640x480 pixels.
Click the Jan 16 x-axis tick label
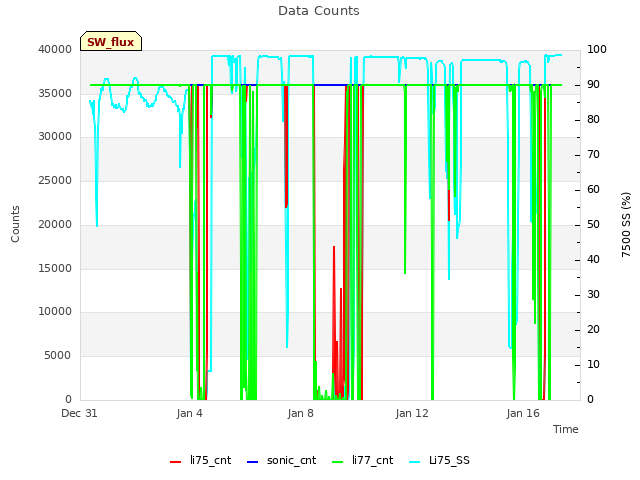point(523,413)
